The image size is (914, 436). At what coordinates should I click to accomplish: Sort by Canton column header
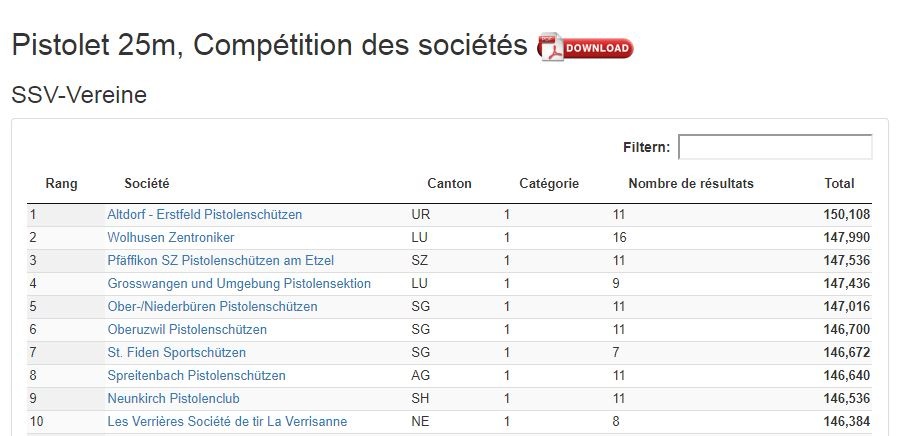(x=449, y=184)
